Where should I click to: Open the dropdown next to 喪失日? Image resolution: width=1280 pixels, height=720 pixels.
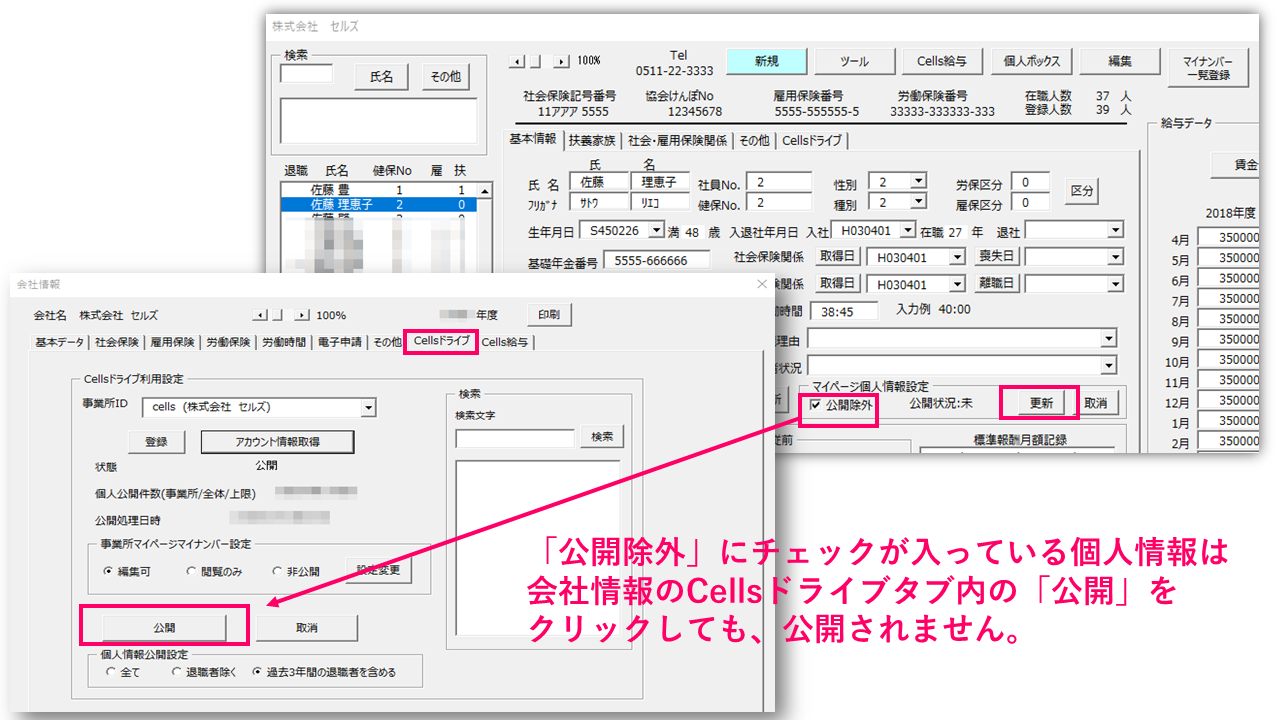point(1116,257)
